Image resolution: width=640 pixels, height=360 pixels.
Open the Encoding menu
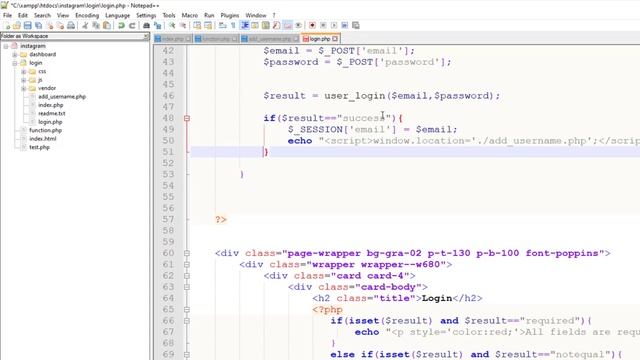[x=87, y=16]
